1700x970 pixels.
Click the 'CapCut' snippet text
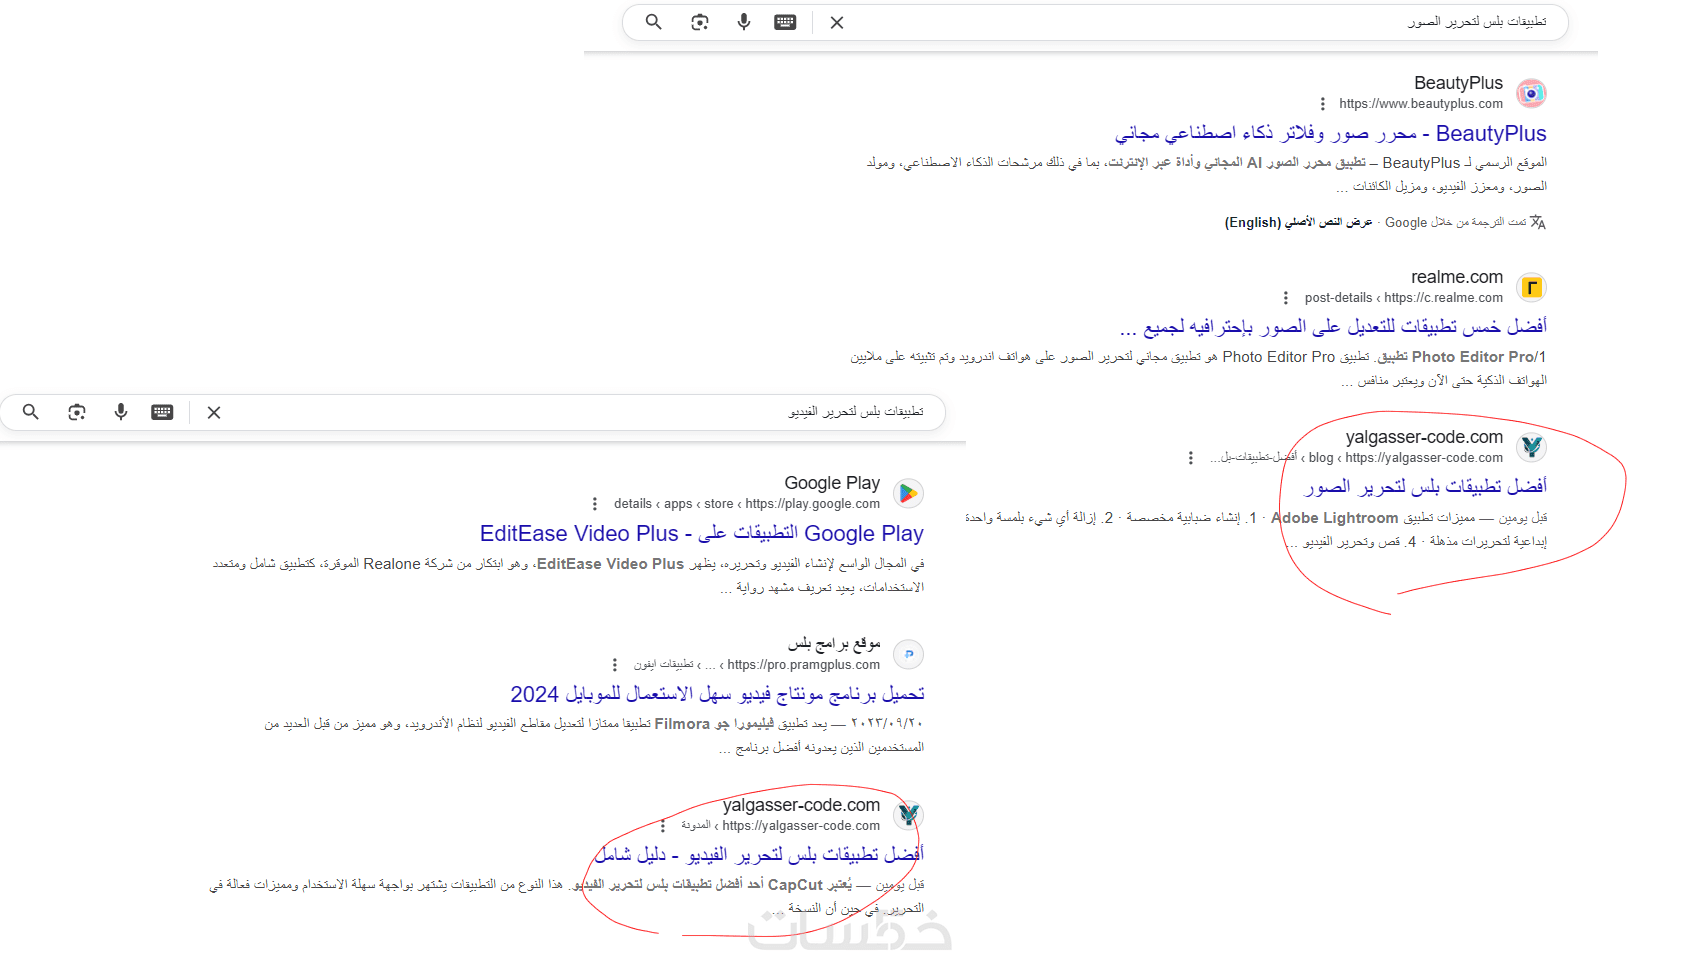coord(796,885)
